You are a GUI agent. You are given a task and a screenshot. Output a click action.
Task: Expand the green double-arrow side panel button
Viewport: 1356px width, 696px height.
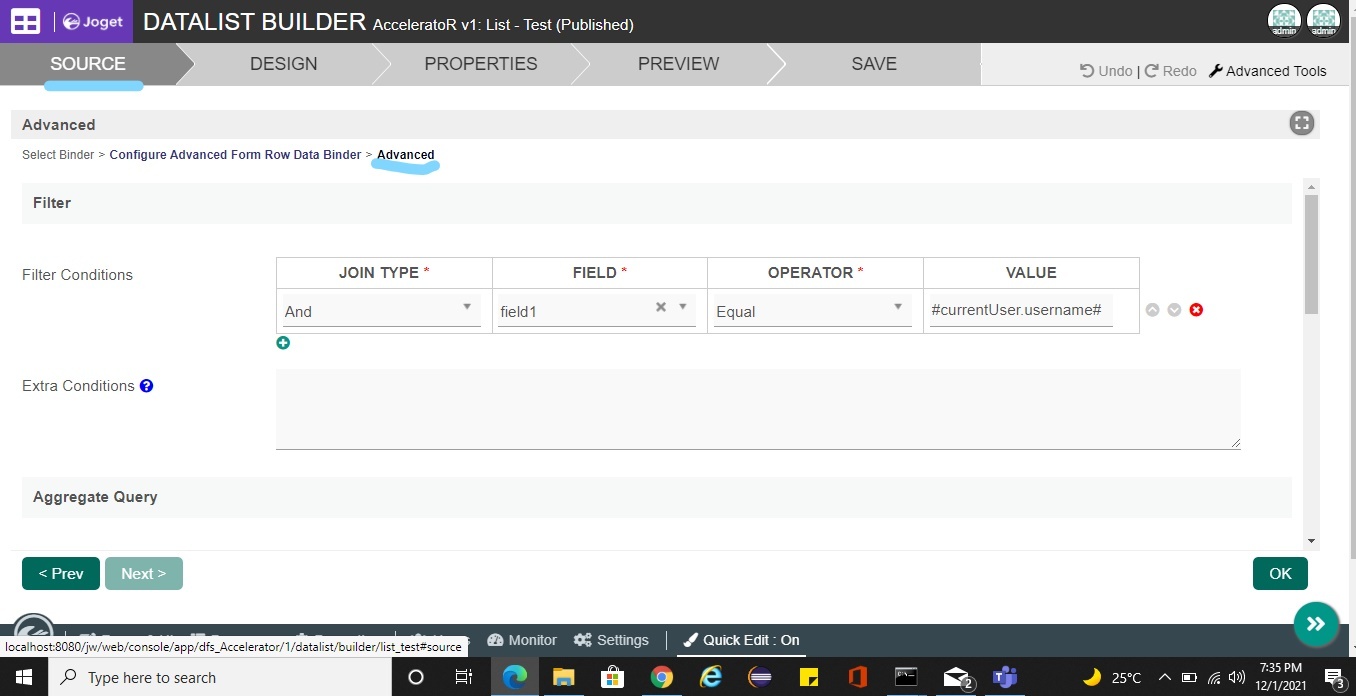(x=1315, y=624)
